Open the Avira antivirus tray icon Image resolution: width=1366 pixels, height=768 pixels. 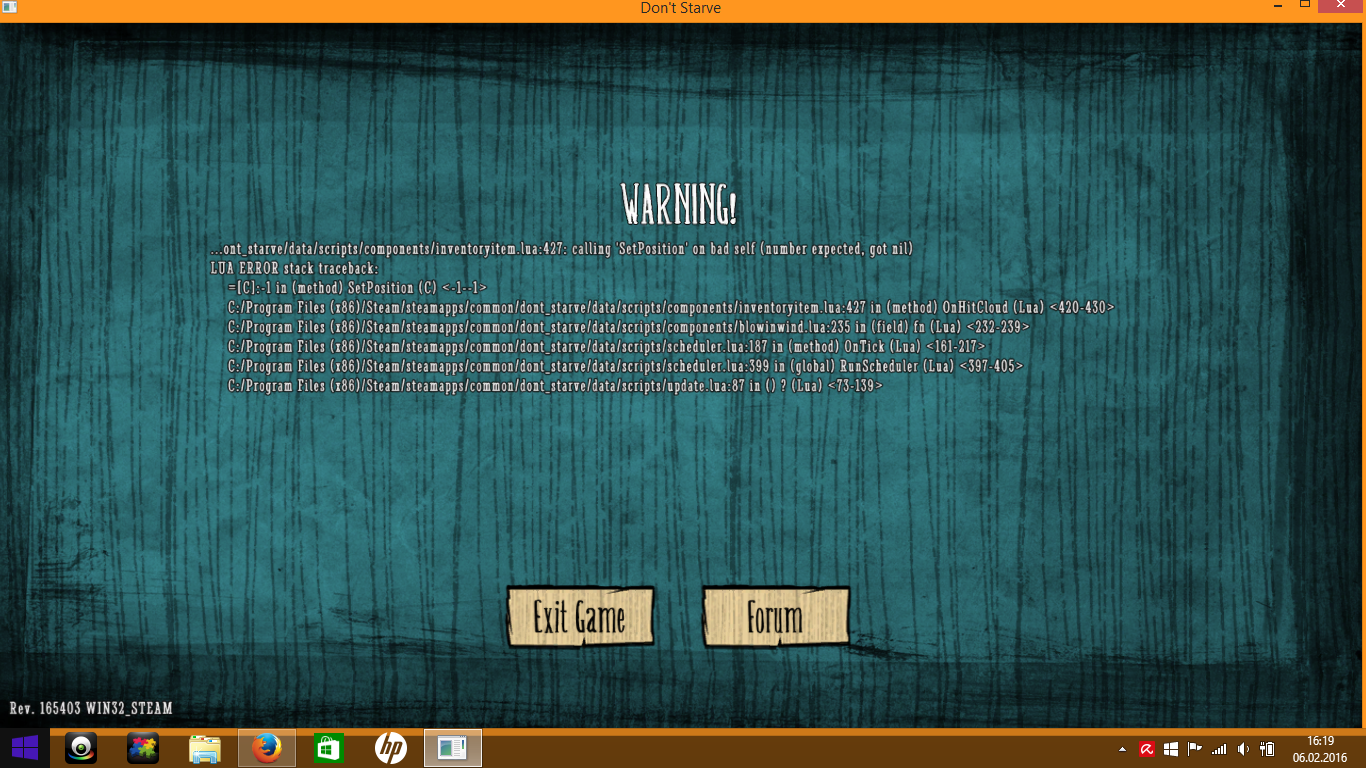pyautogui.click(x=1148, y=749)
